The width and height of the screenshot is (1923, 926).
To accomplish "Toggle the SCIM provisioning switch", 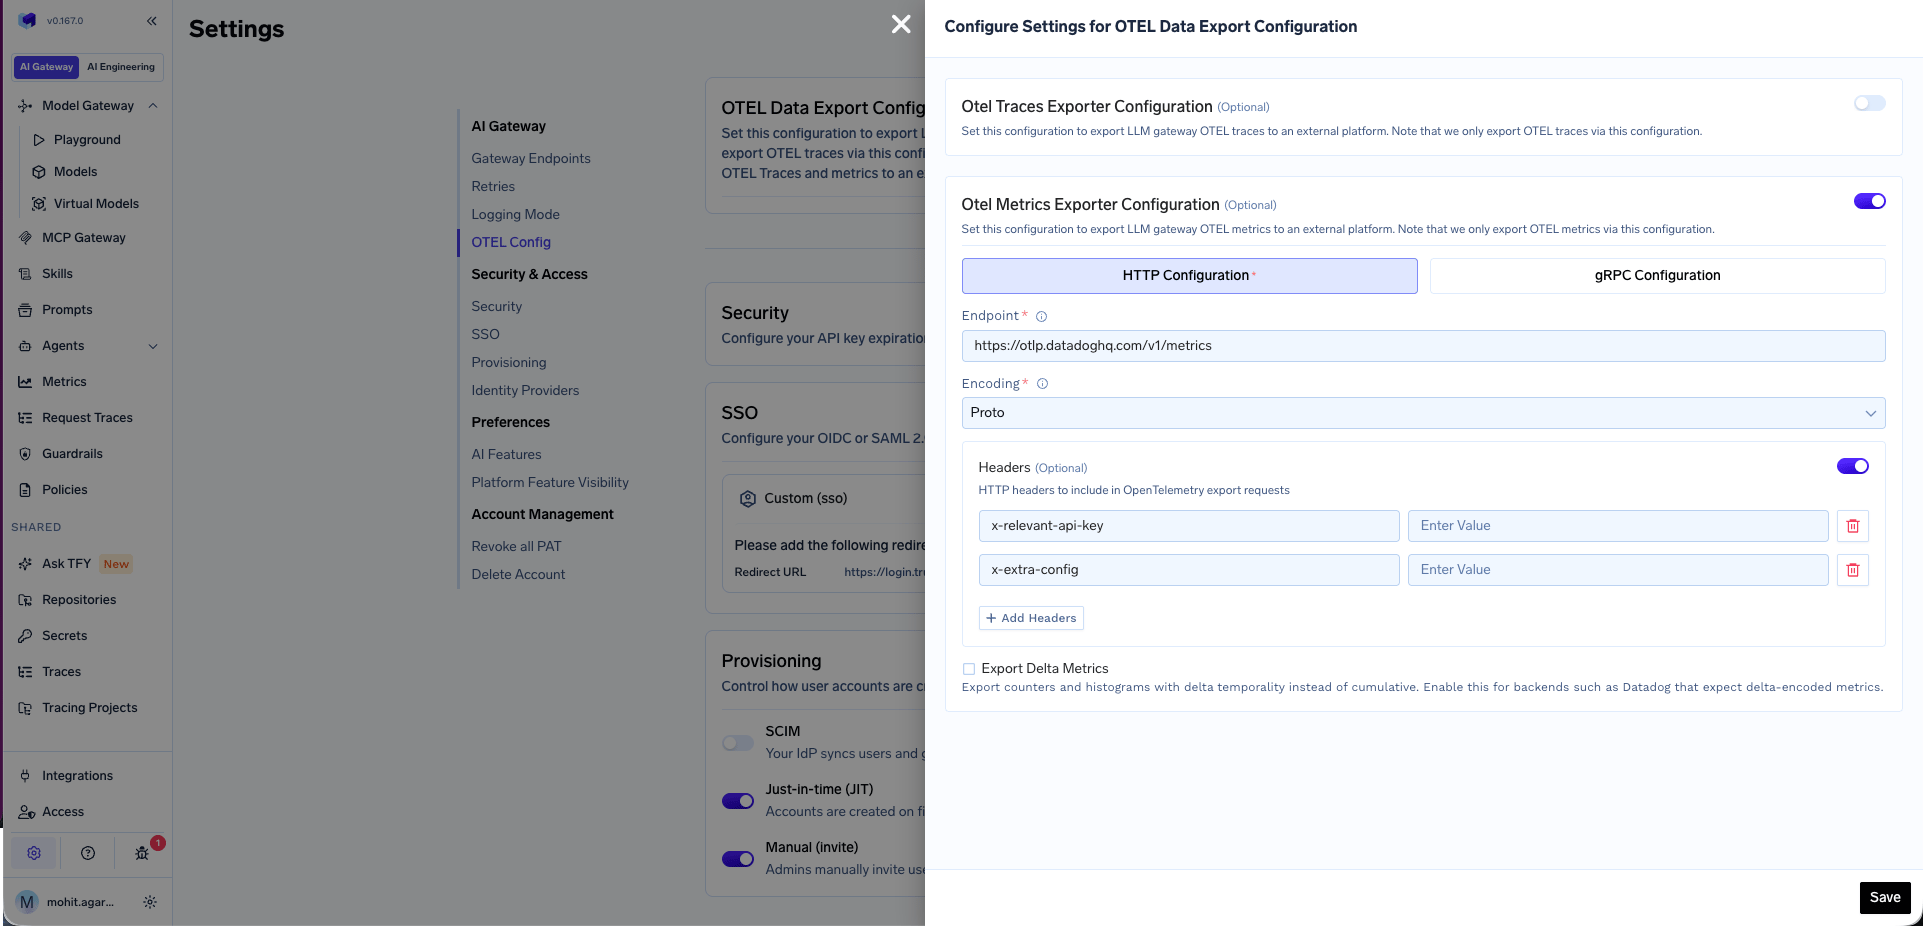I will pyautogui.click(x=738, y=743).
